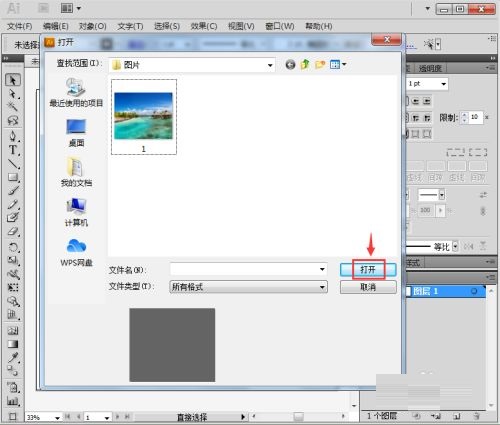The height and width of the screenshot is (425, 500).
Task: Go to next artboard
Action: click(117, 416)
